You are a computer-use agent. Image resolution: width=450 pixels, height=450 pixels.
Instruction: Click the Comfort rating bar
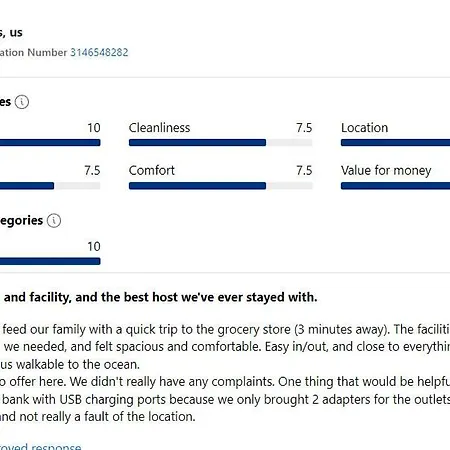click(x=220, y=186)
